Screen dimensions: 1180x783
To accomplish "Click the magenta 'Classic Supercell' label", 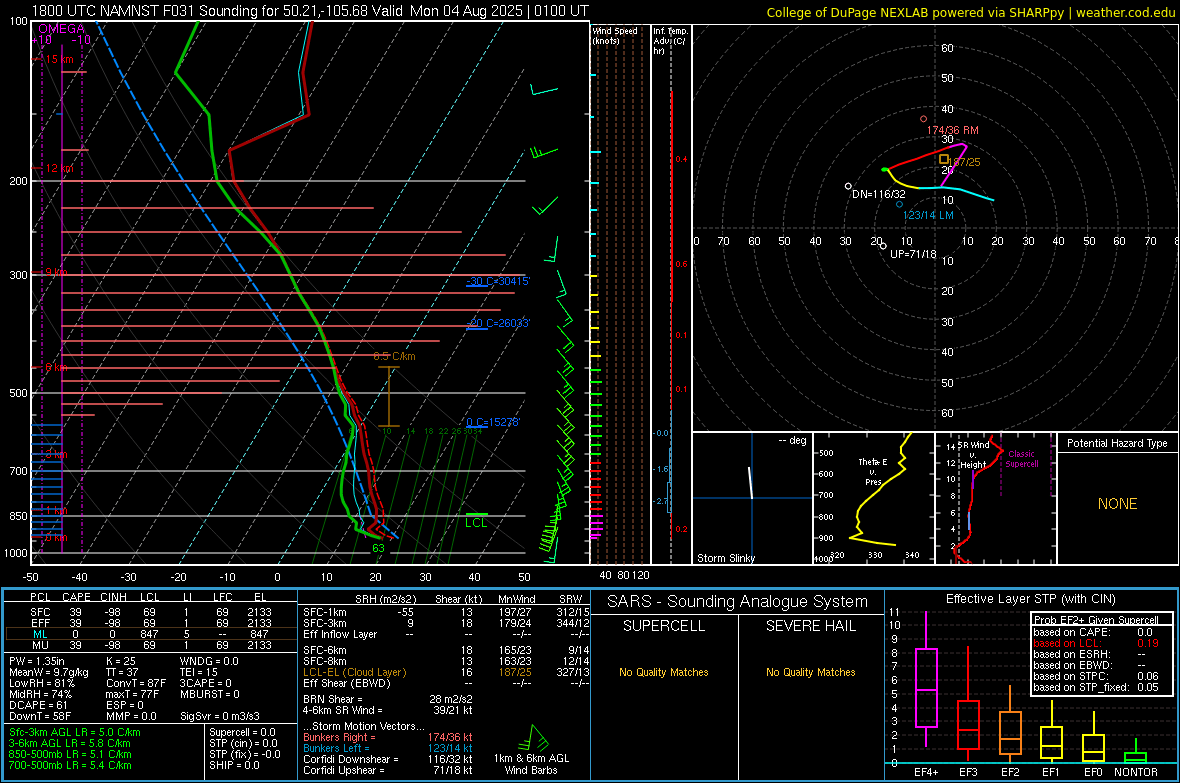I will [x=1021, y=459].
